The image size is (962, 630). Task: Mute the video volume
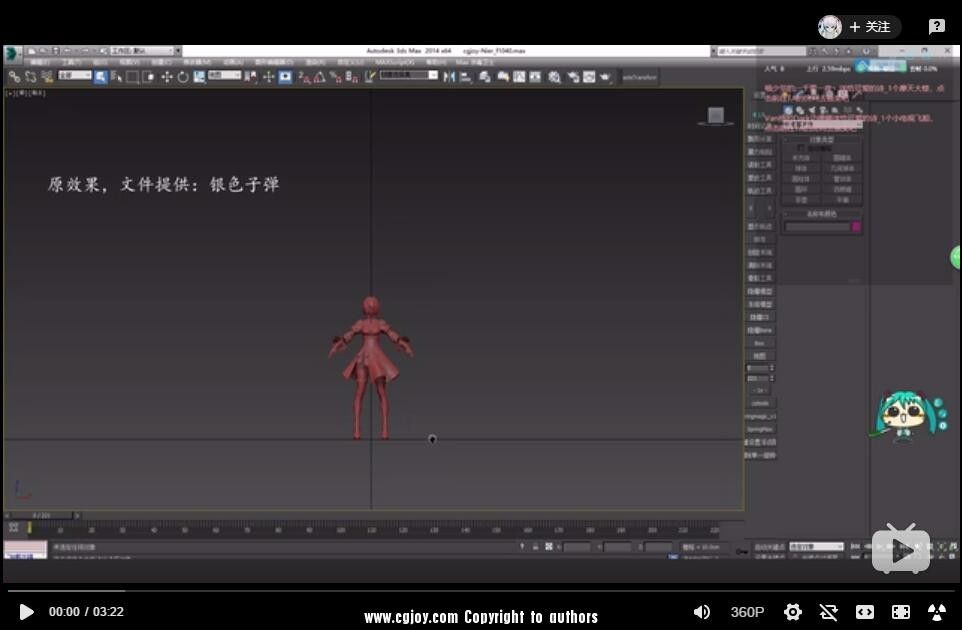click(x=701, y=612)
